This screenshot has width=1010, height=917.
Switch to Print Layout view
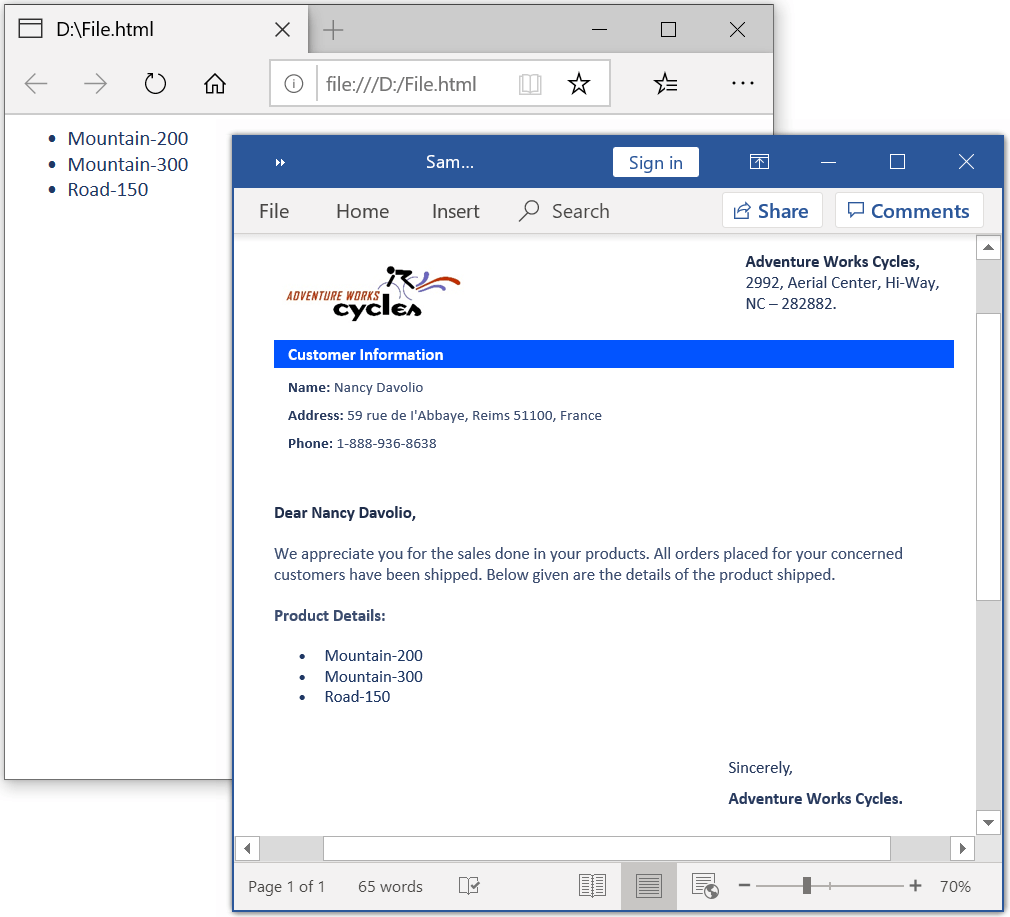pyautogui.click(x=649, y=887)
